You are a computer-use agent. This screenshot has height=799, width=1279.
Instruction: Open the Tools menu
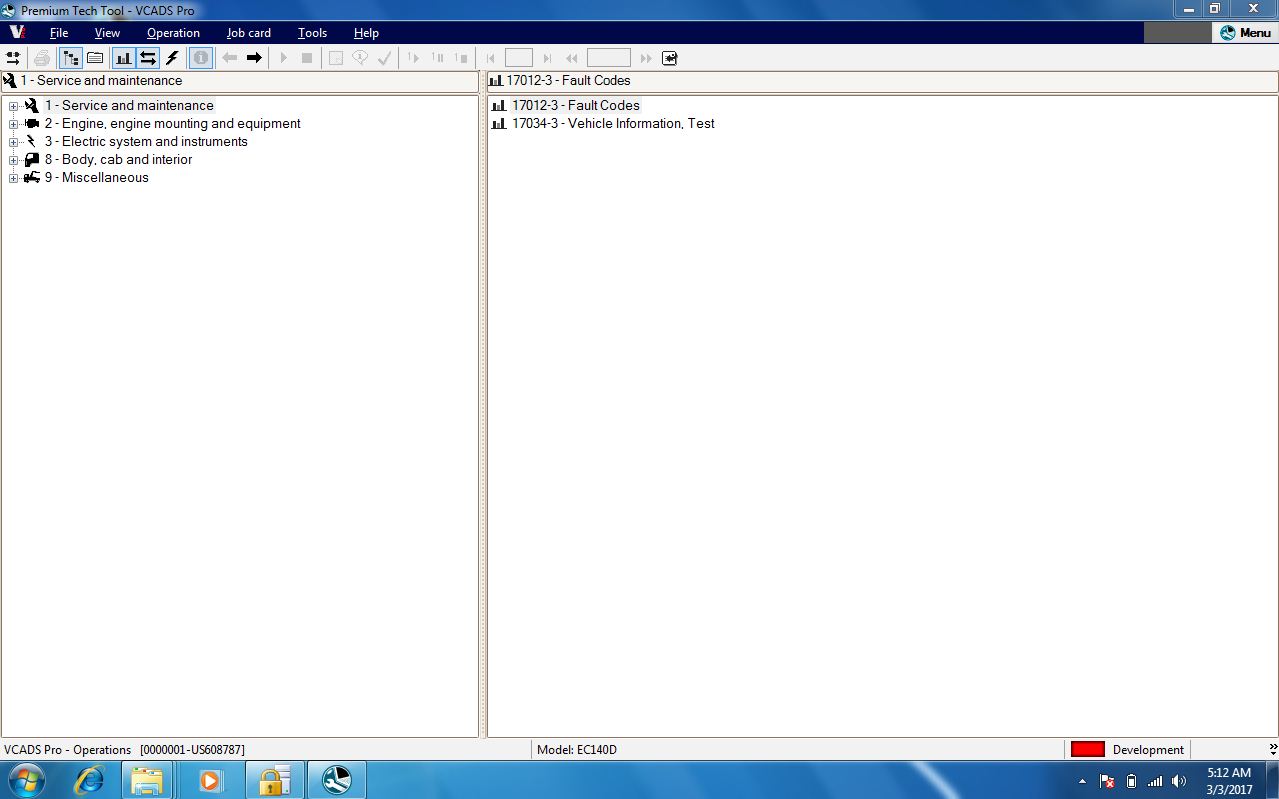click(x=312, y=33)
